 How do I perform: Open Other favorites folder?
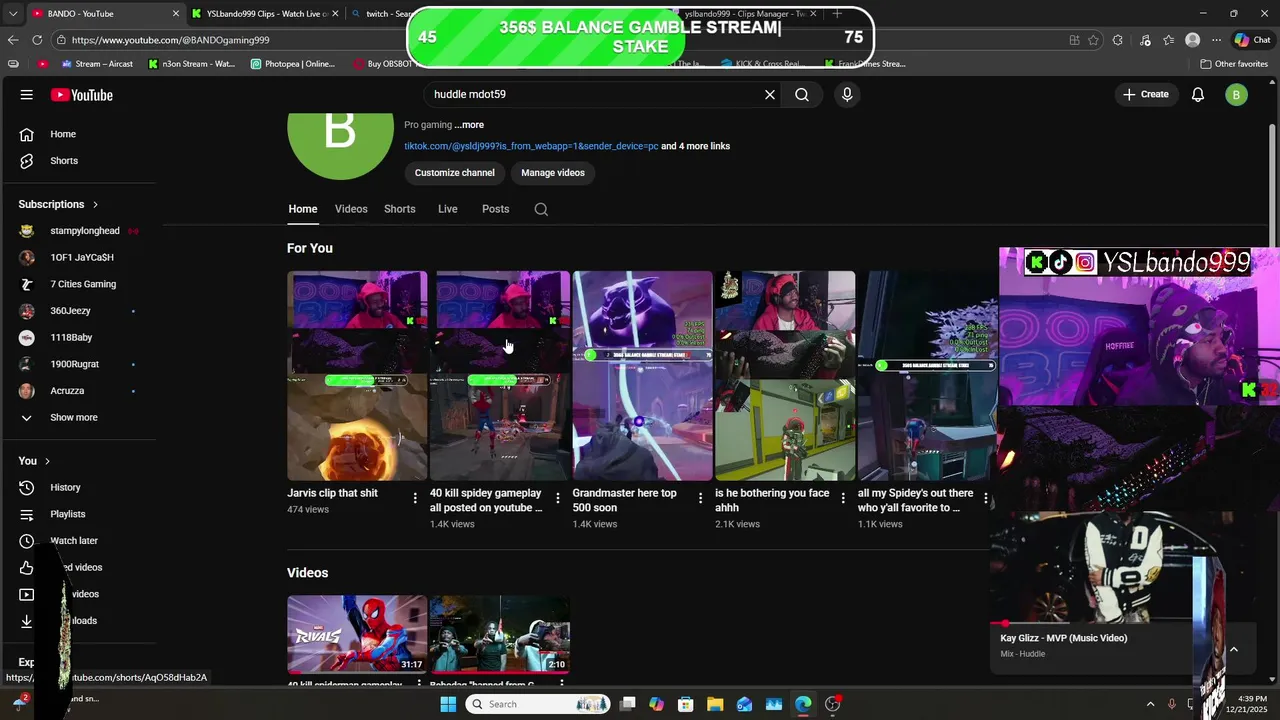click(x=1234, y=64)
